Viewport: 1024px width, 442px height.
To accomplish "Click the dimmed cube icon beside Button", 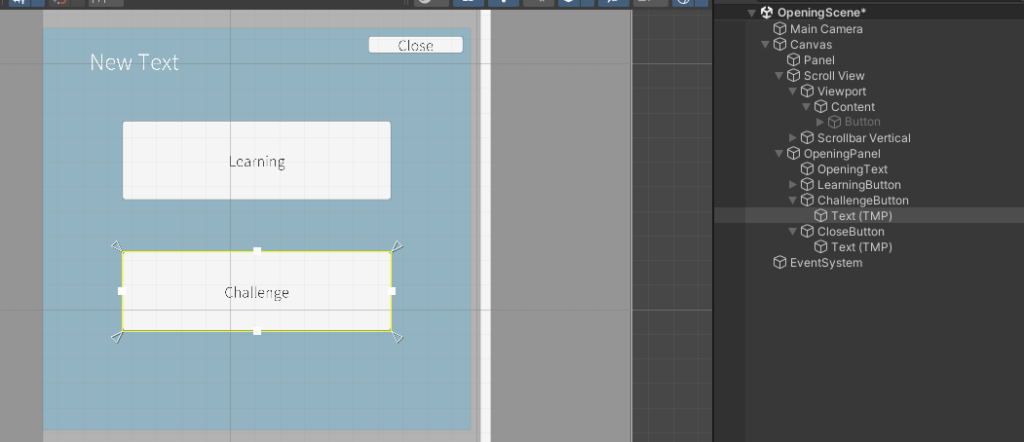I will tap(835, 122).
